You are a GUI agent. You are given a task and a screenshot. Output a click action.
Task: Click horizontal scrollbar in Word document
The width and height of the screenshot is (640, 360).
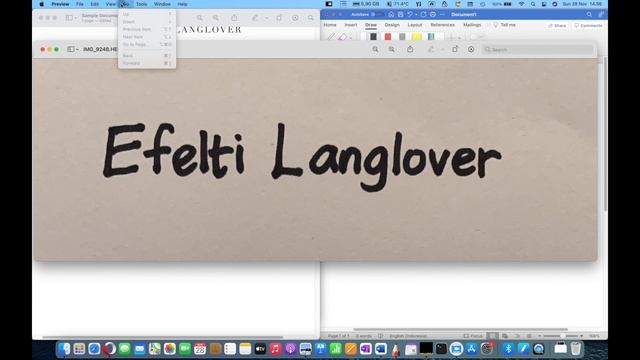pyautogui.click(x=460, y=329)
